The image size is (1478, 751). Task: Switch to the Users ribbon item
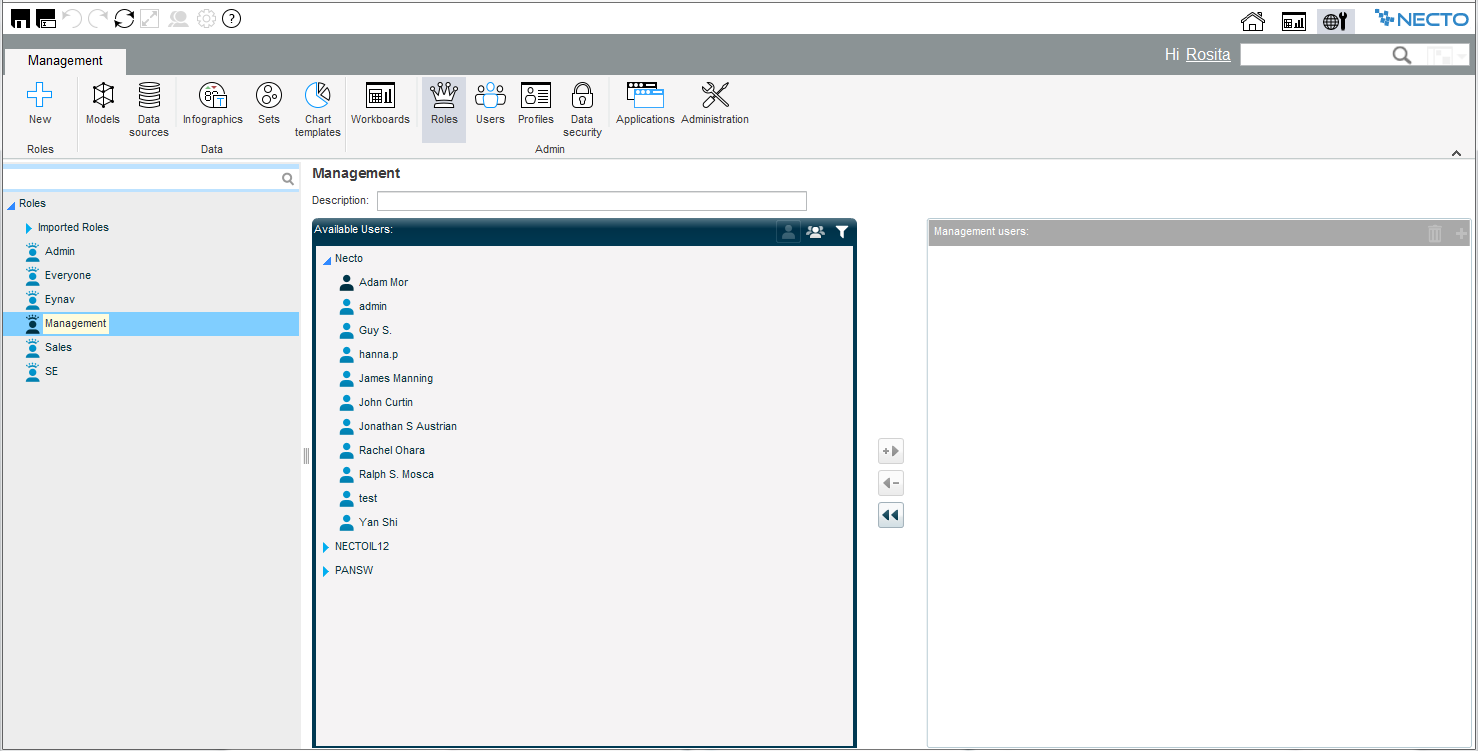(x=490, y=104)
